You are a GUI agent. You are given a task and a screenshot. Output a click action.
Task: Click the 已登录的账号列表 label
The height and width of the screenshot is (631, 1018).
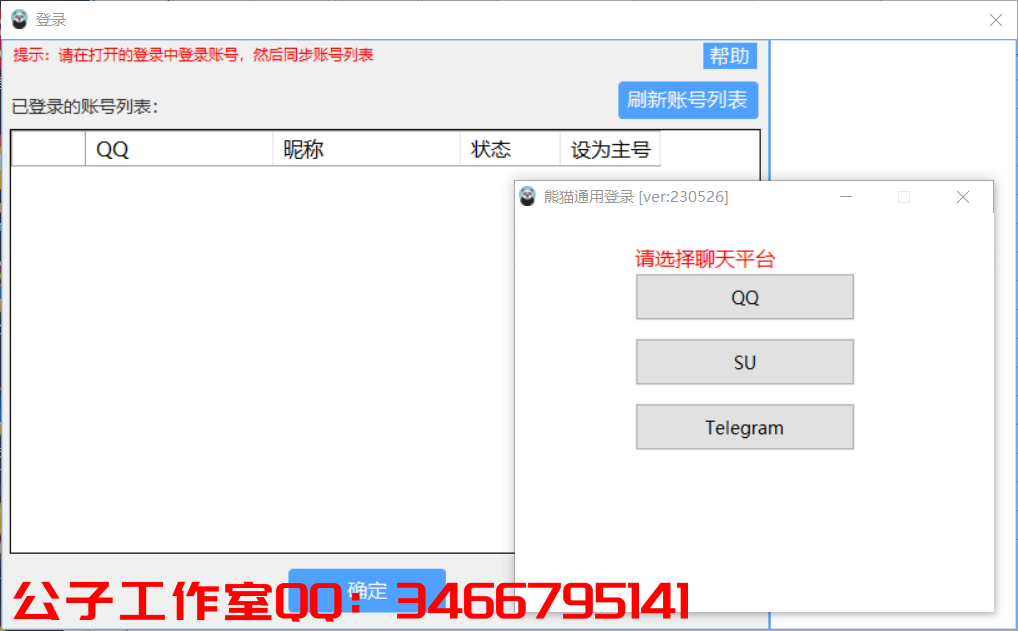84,106
